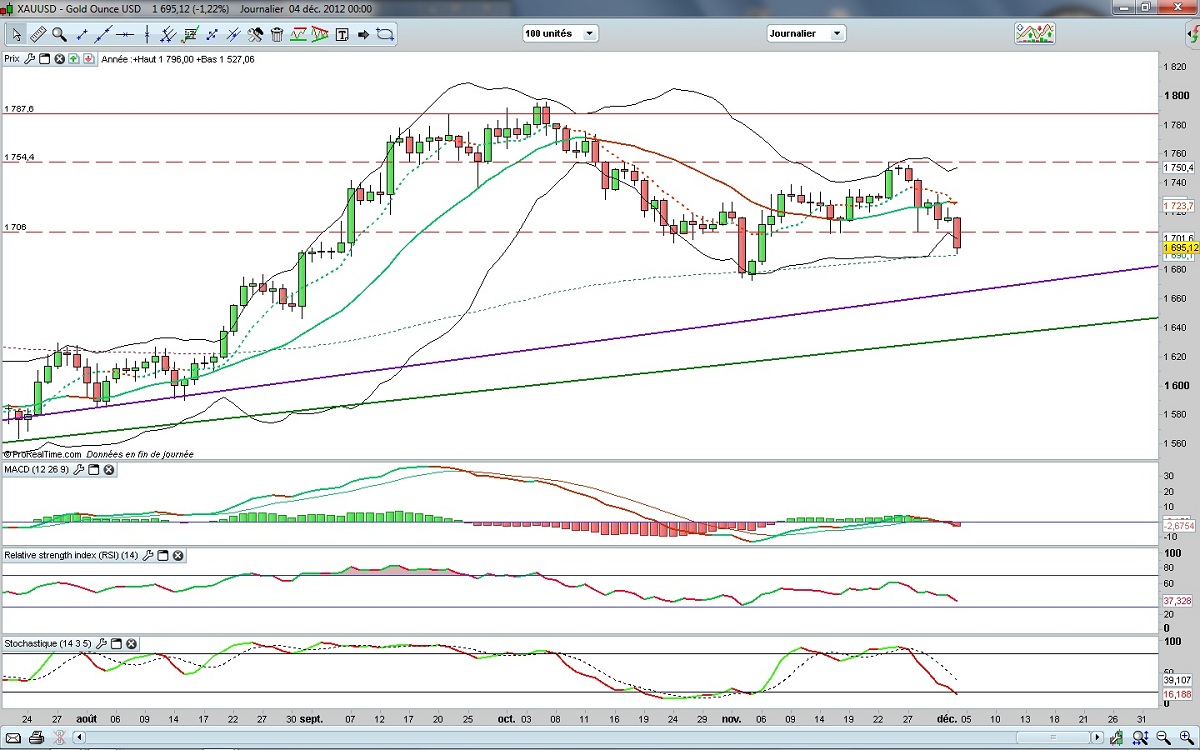Open the hammer and wrench tools icon
The image size is (1200, 750).
(x=255, y=34)
